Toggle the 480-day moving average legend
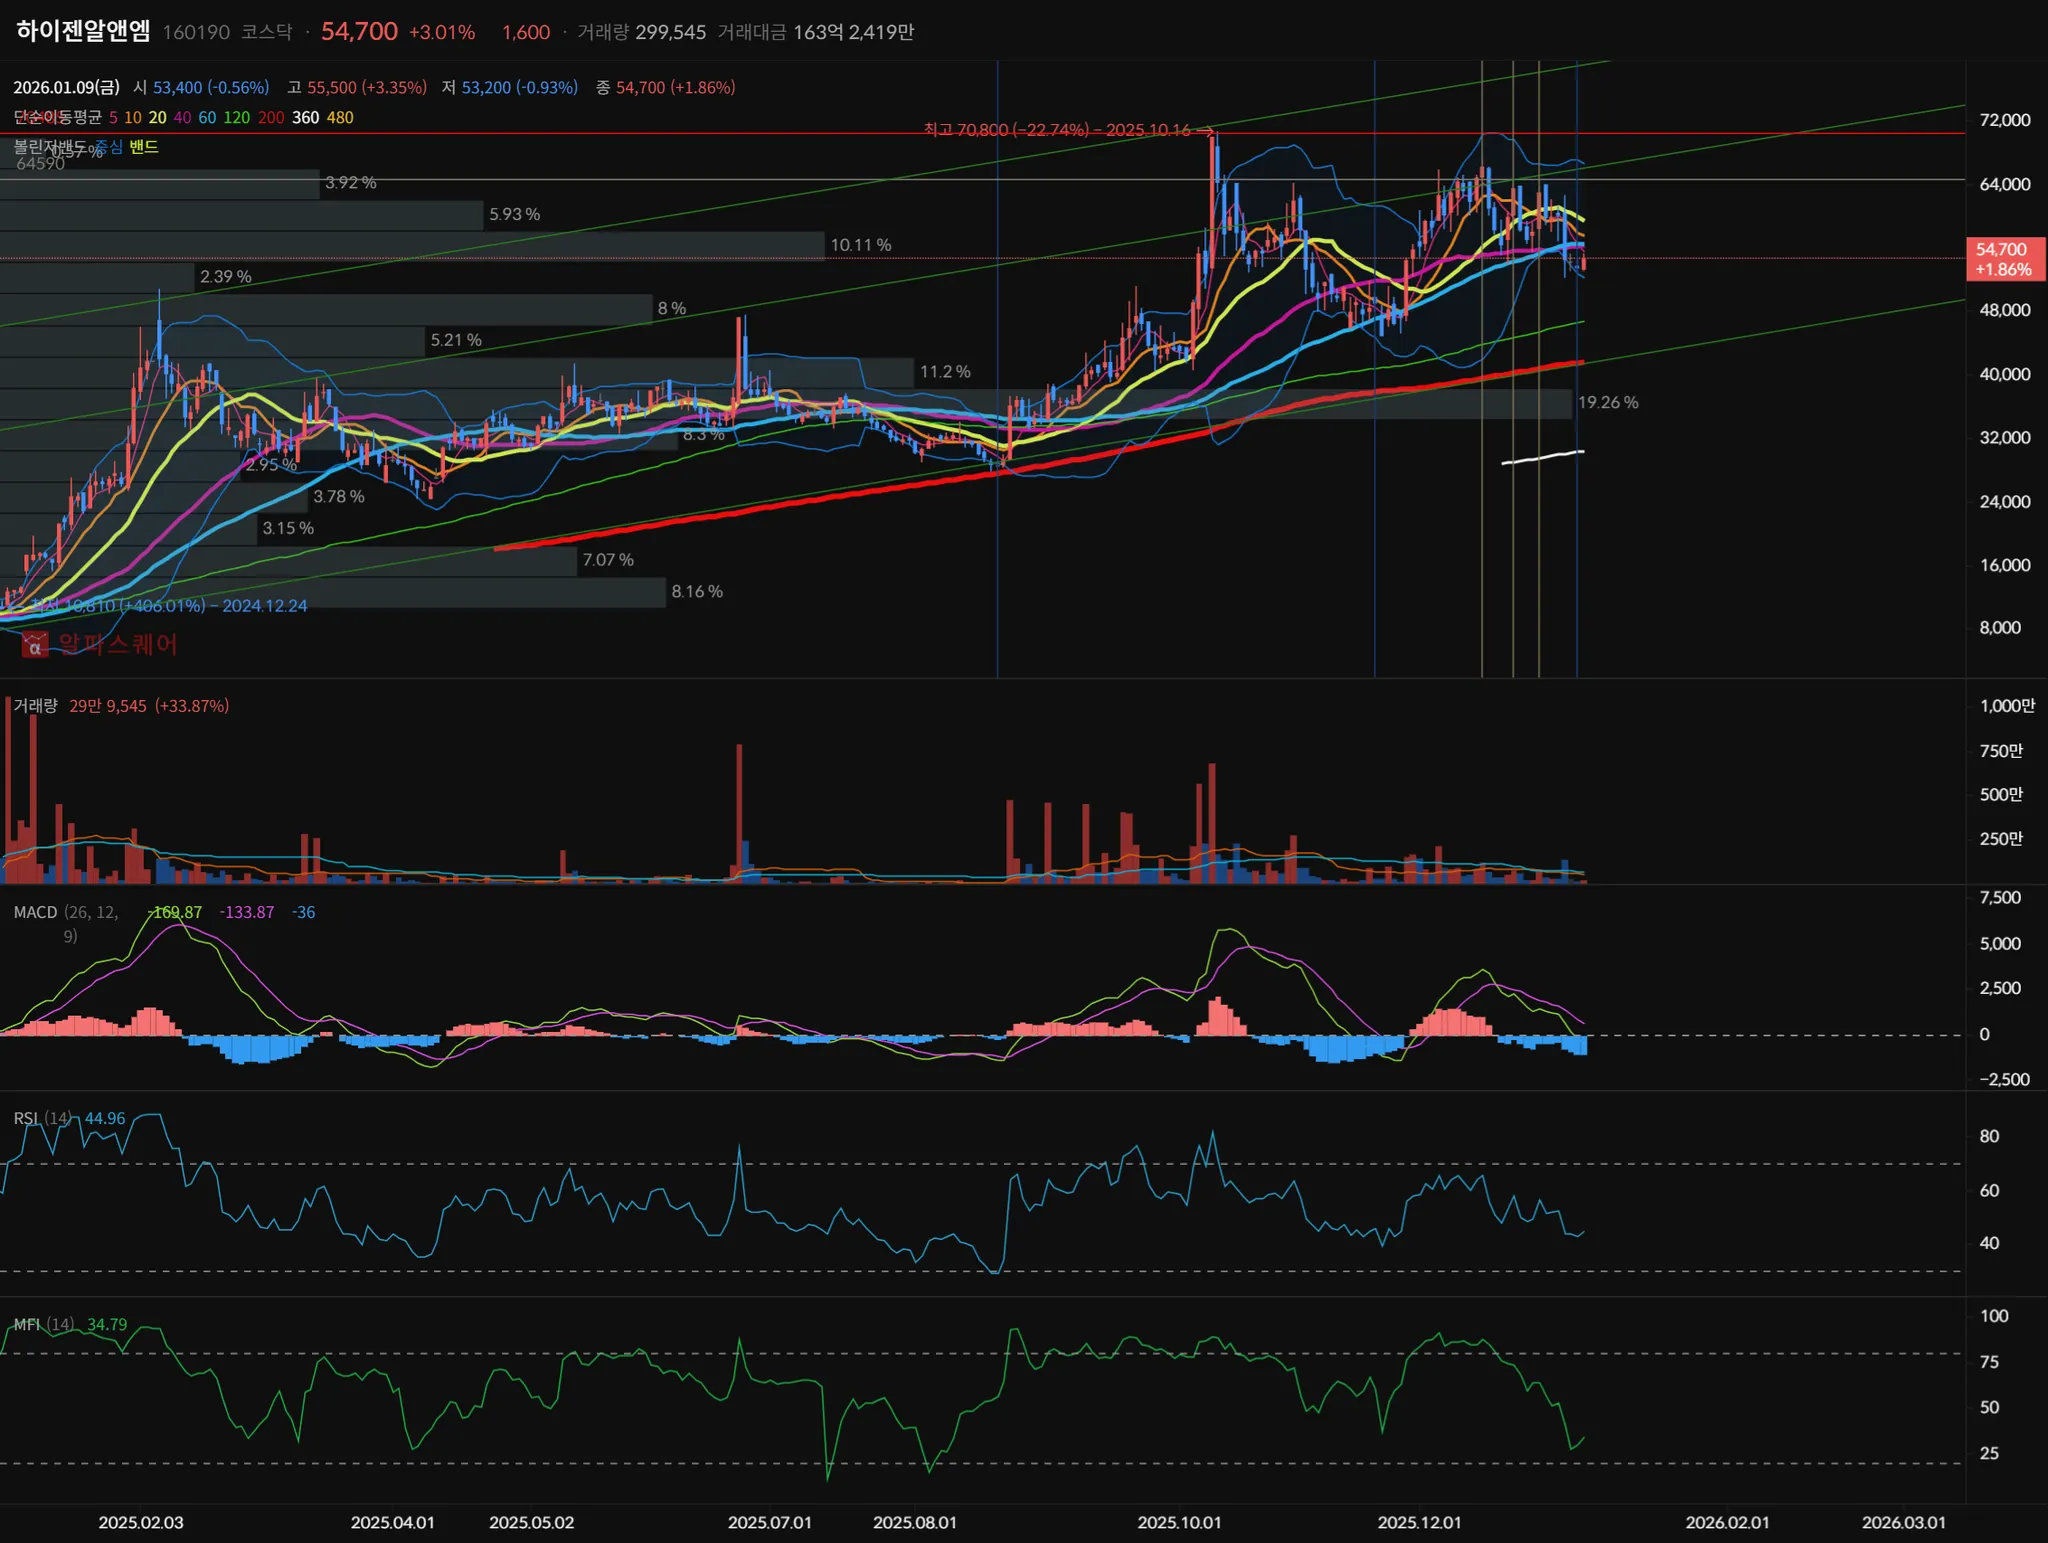 [340, 118]
